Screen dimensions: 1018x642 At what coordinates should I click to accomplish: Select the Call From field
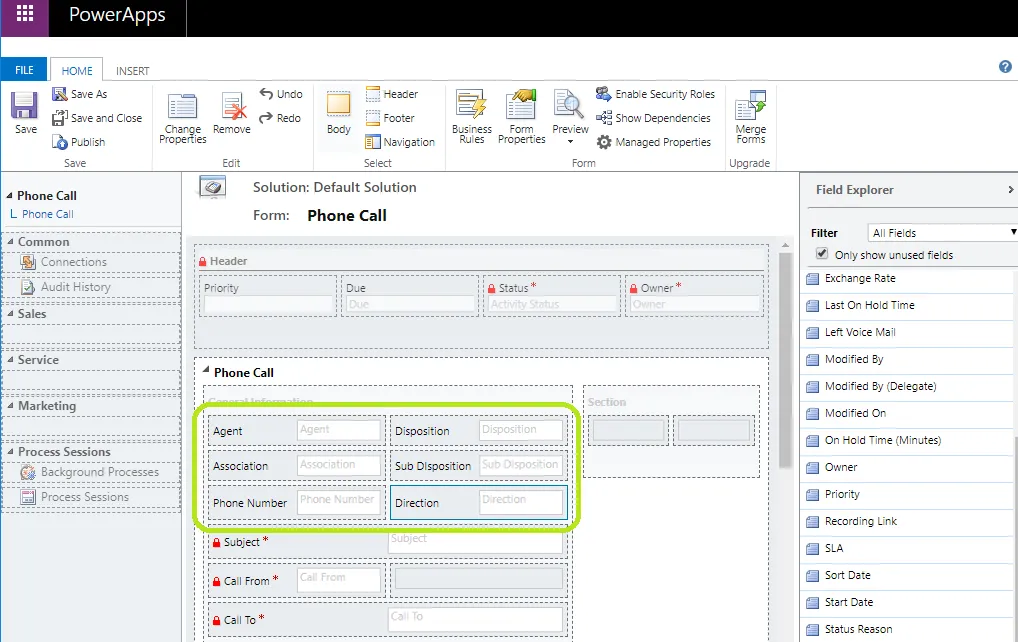297,580
